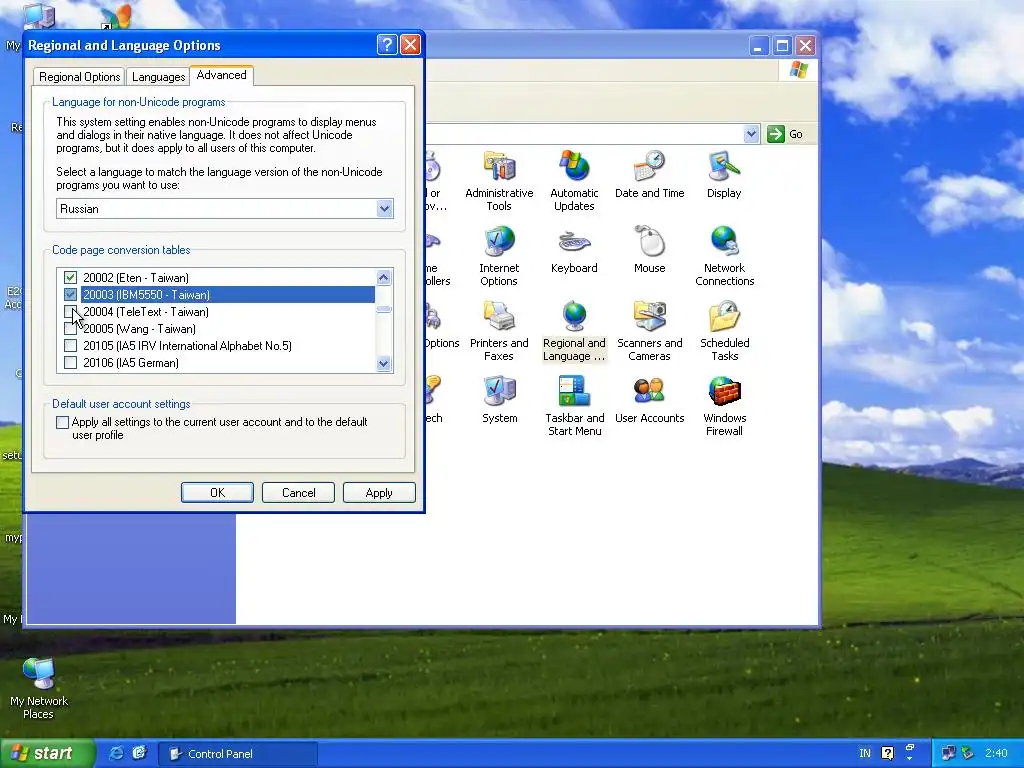Open Taskbar and Start Menu icon
This screenshot has height=768, width=1024.
[575, 406]
